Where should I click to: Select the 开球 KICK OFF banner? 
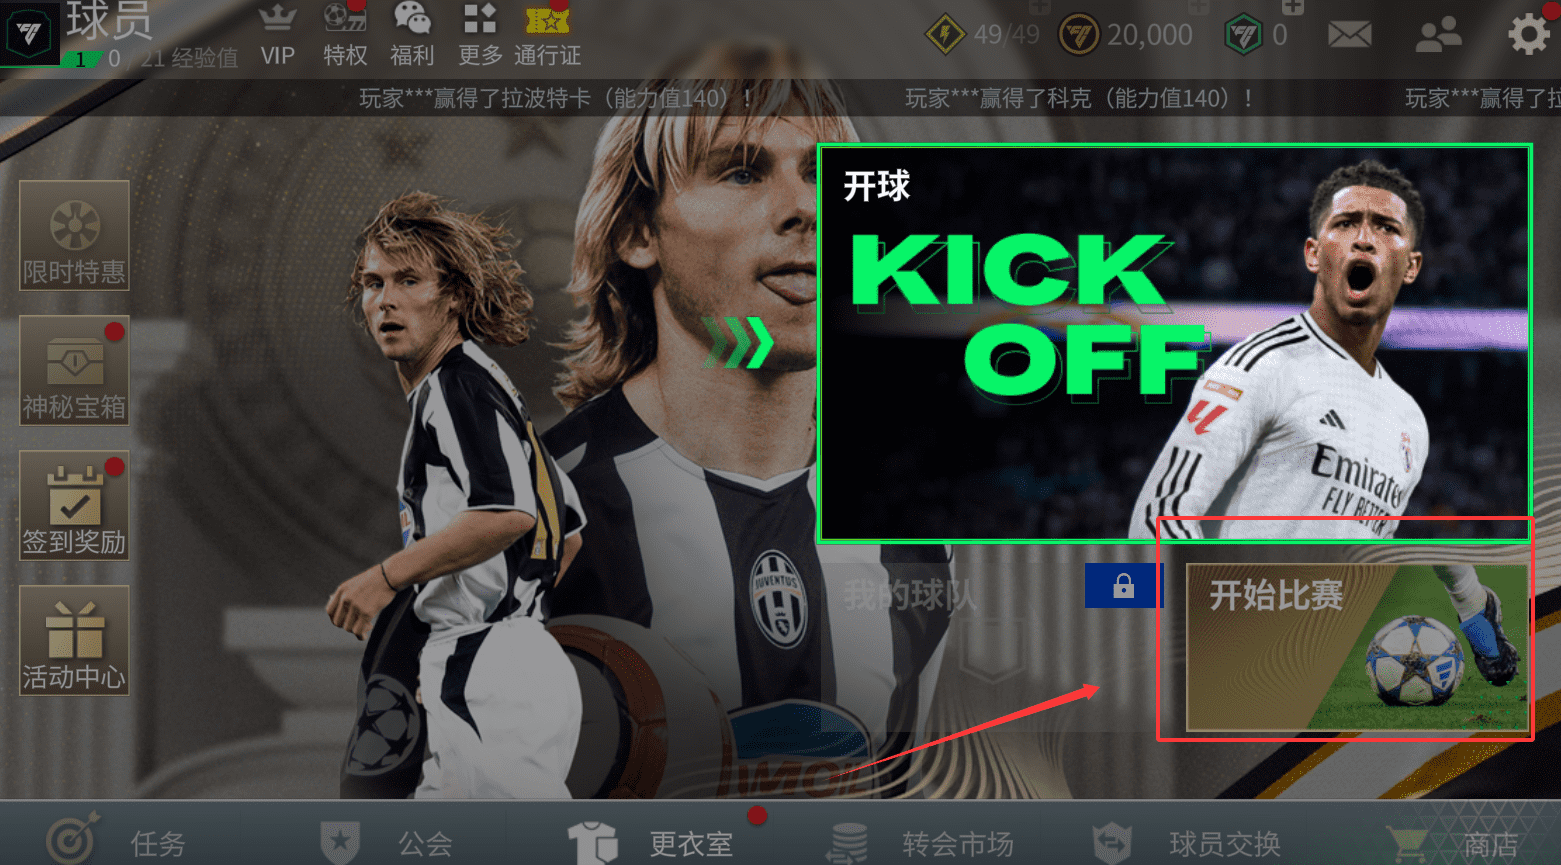(1175, 344)
